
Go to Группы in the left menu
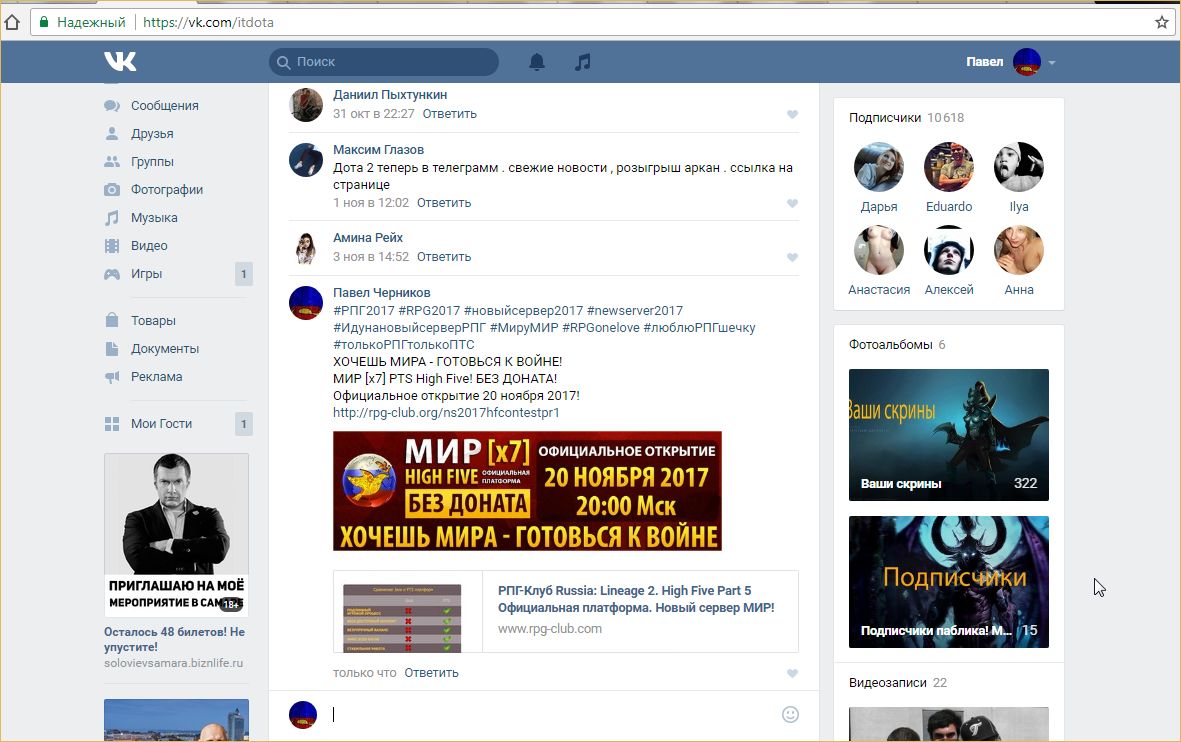click(152, 161)
